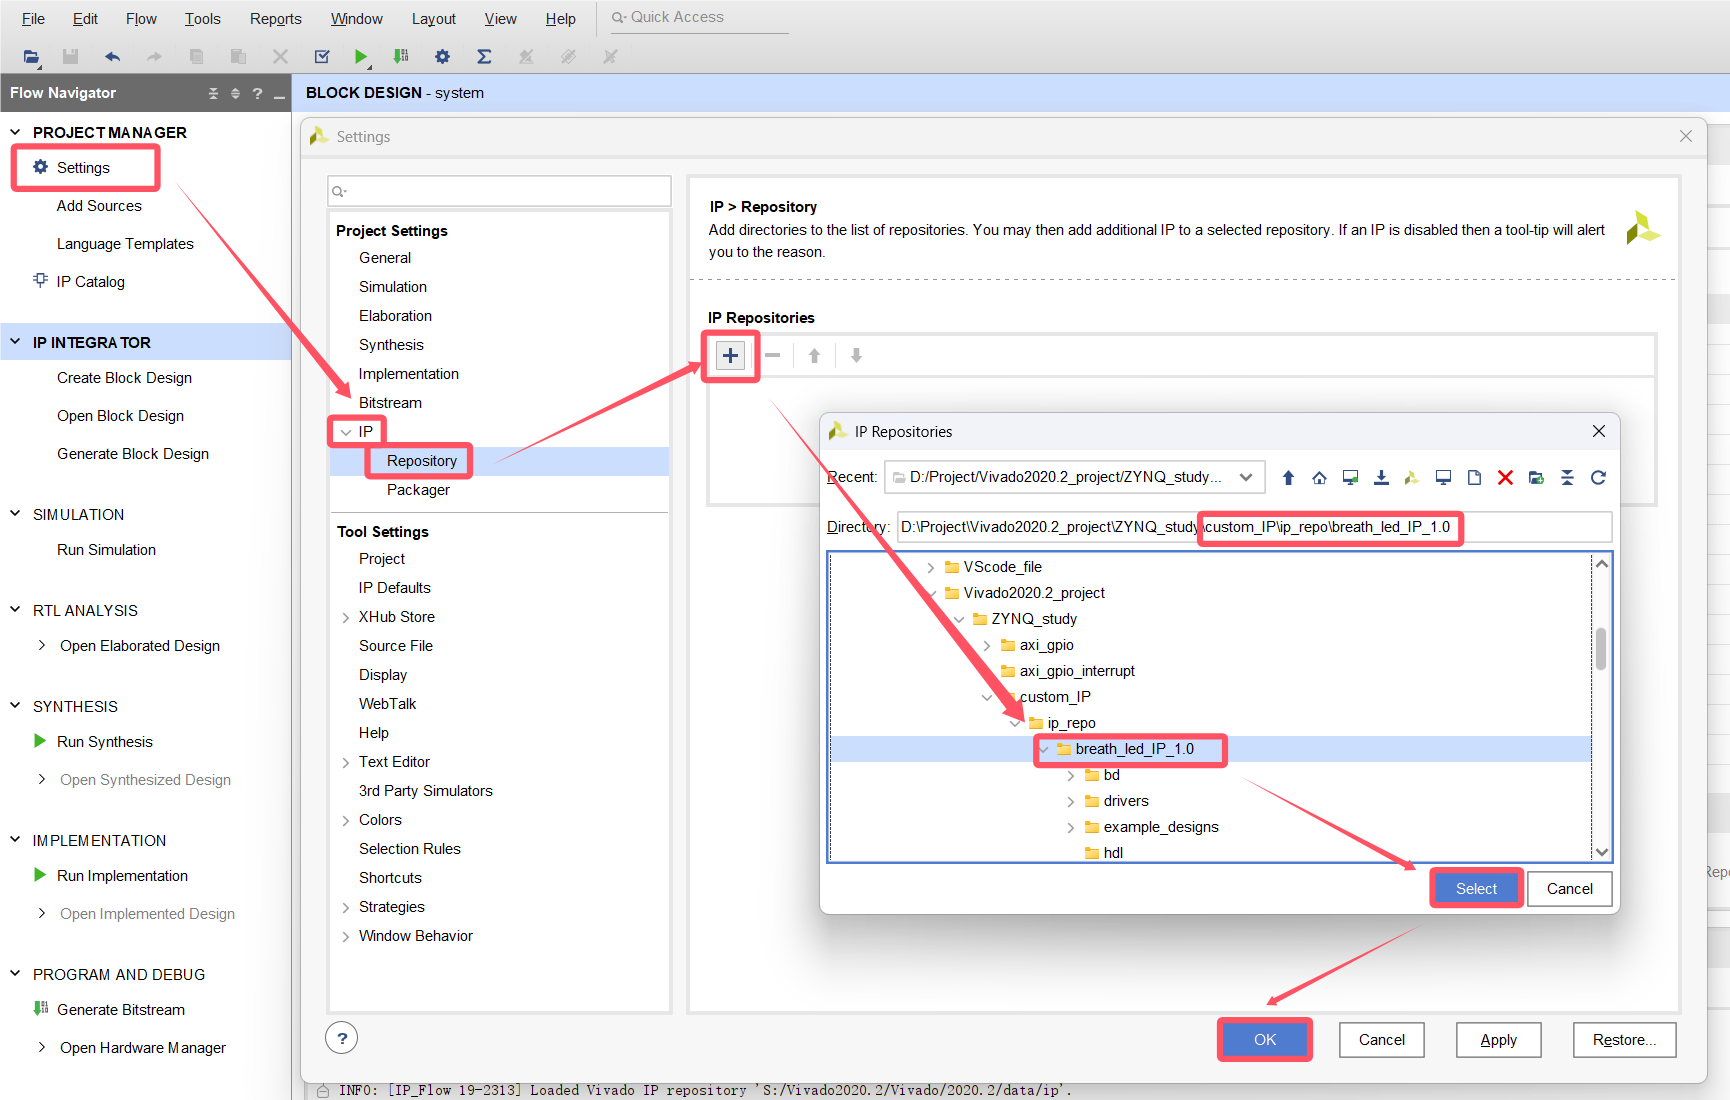Go to home directory icon
The width and height of the screenshot is (1730, 1100).
pyautogui.click(x=1319, y=478)
